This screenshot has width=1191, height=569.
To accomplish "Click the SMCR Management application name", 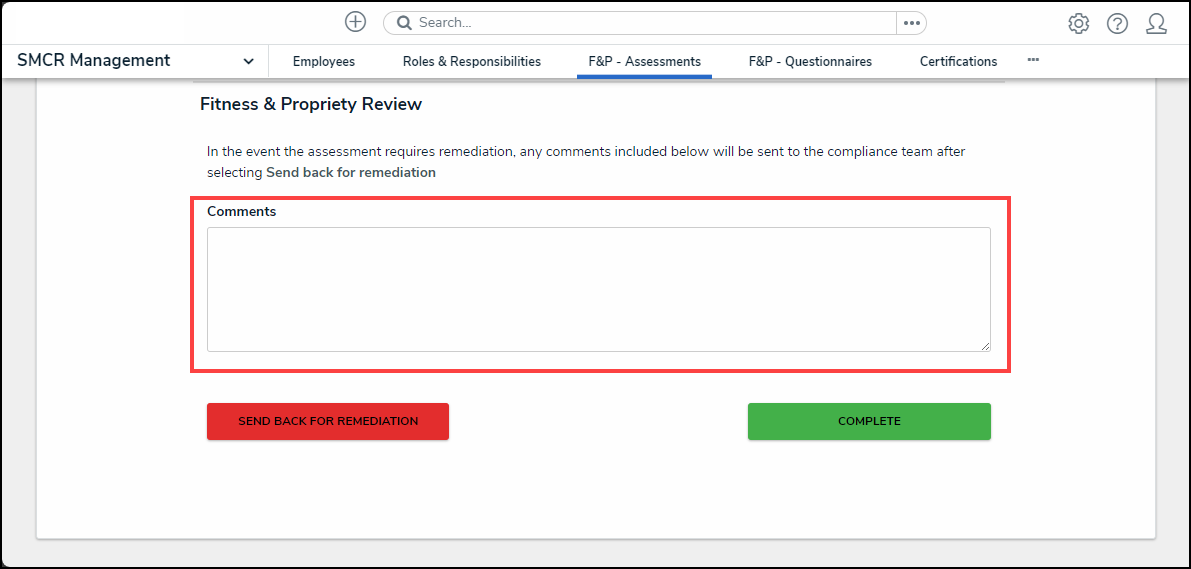I will [x=94, y=61].
